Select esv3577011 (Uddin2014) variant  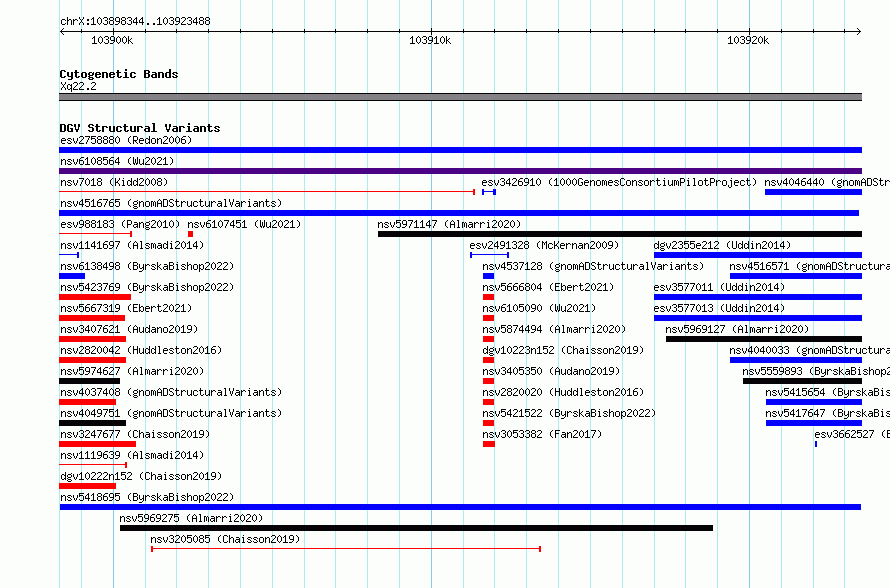pyautogui.click(x=719, y=287)
